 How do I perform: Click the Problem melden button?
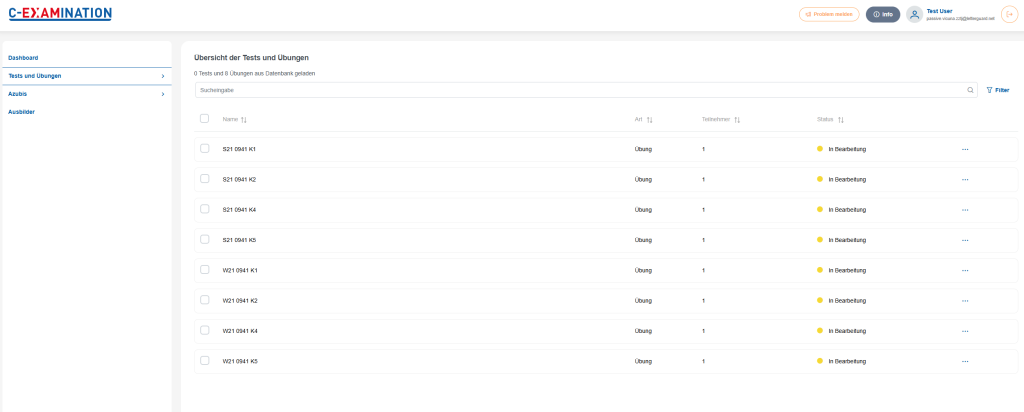click(x=829, y=14)
